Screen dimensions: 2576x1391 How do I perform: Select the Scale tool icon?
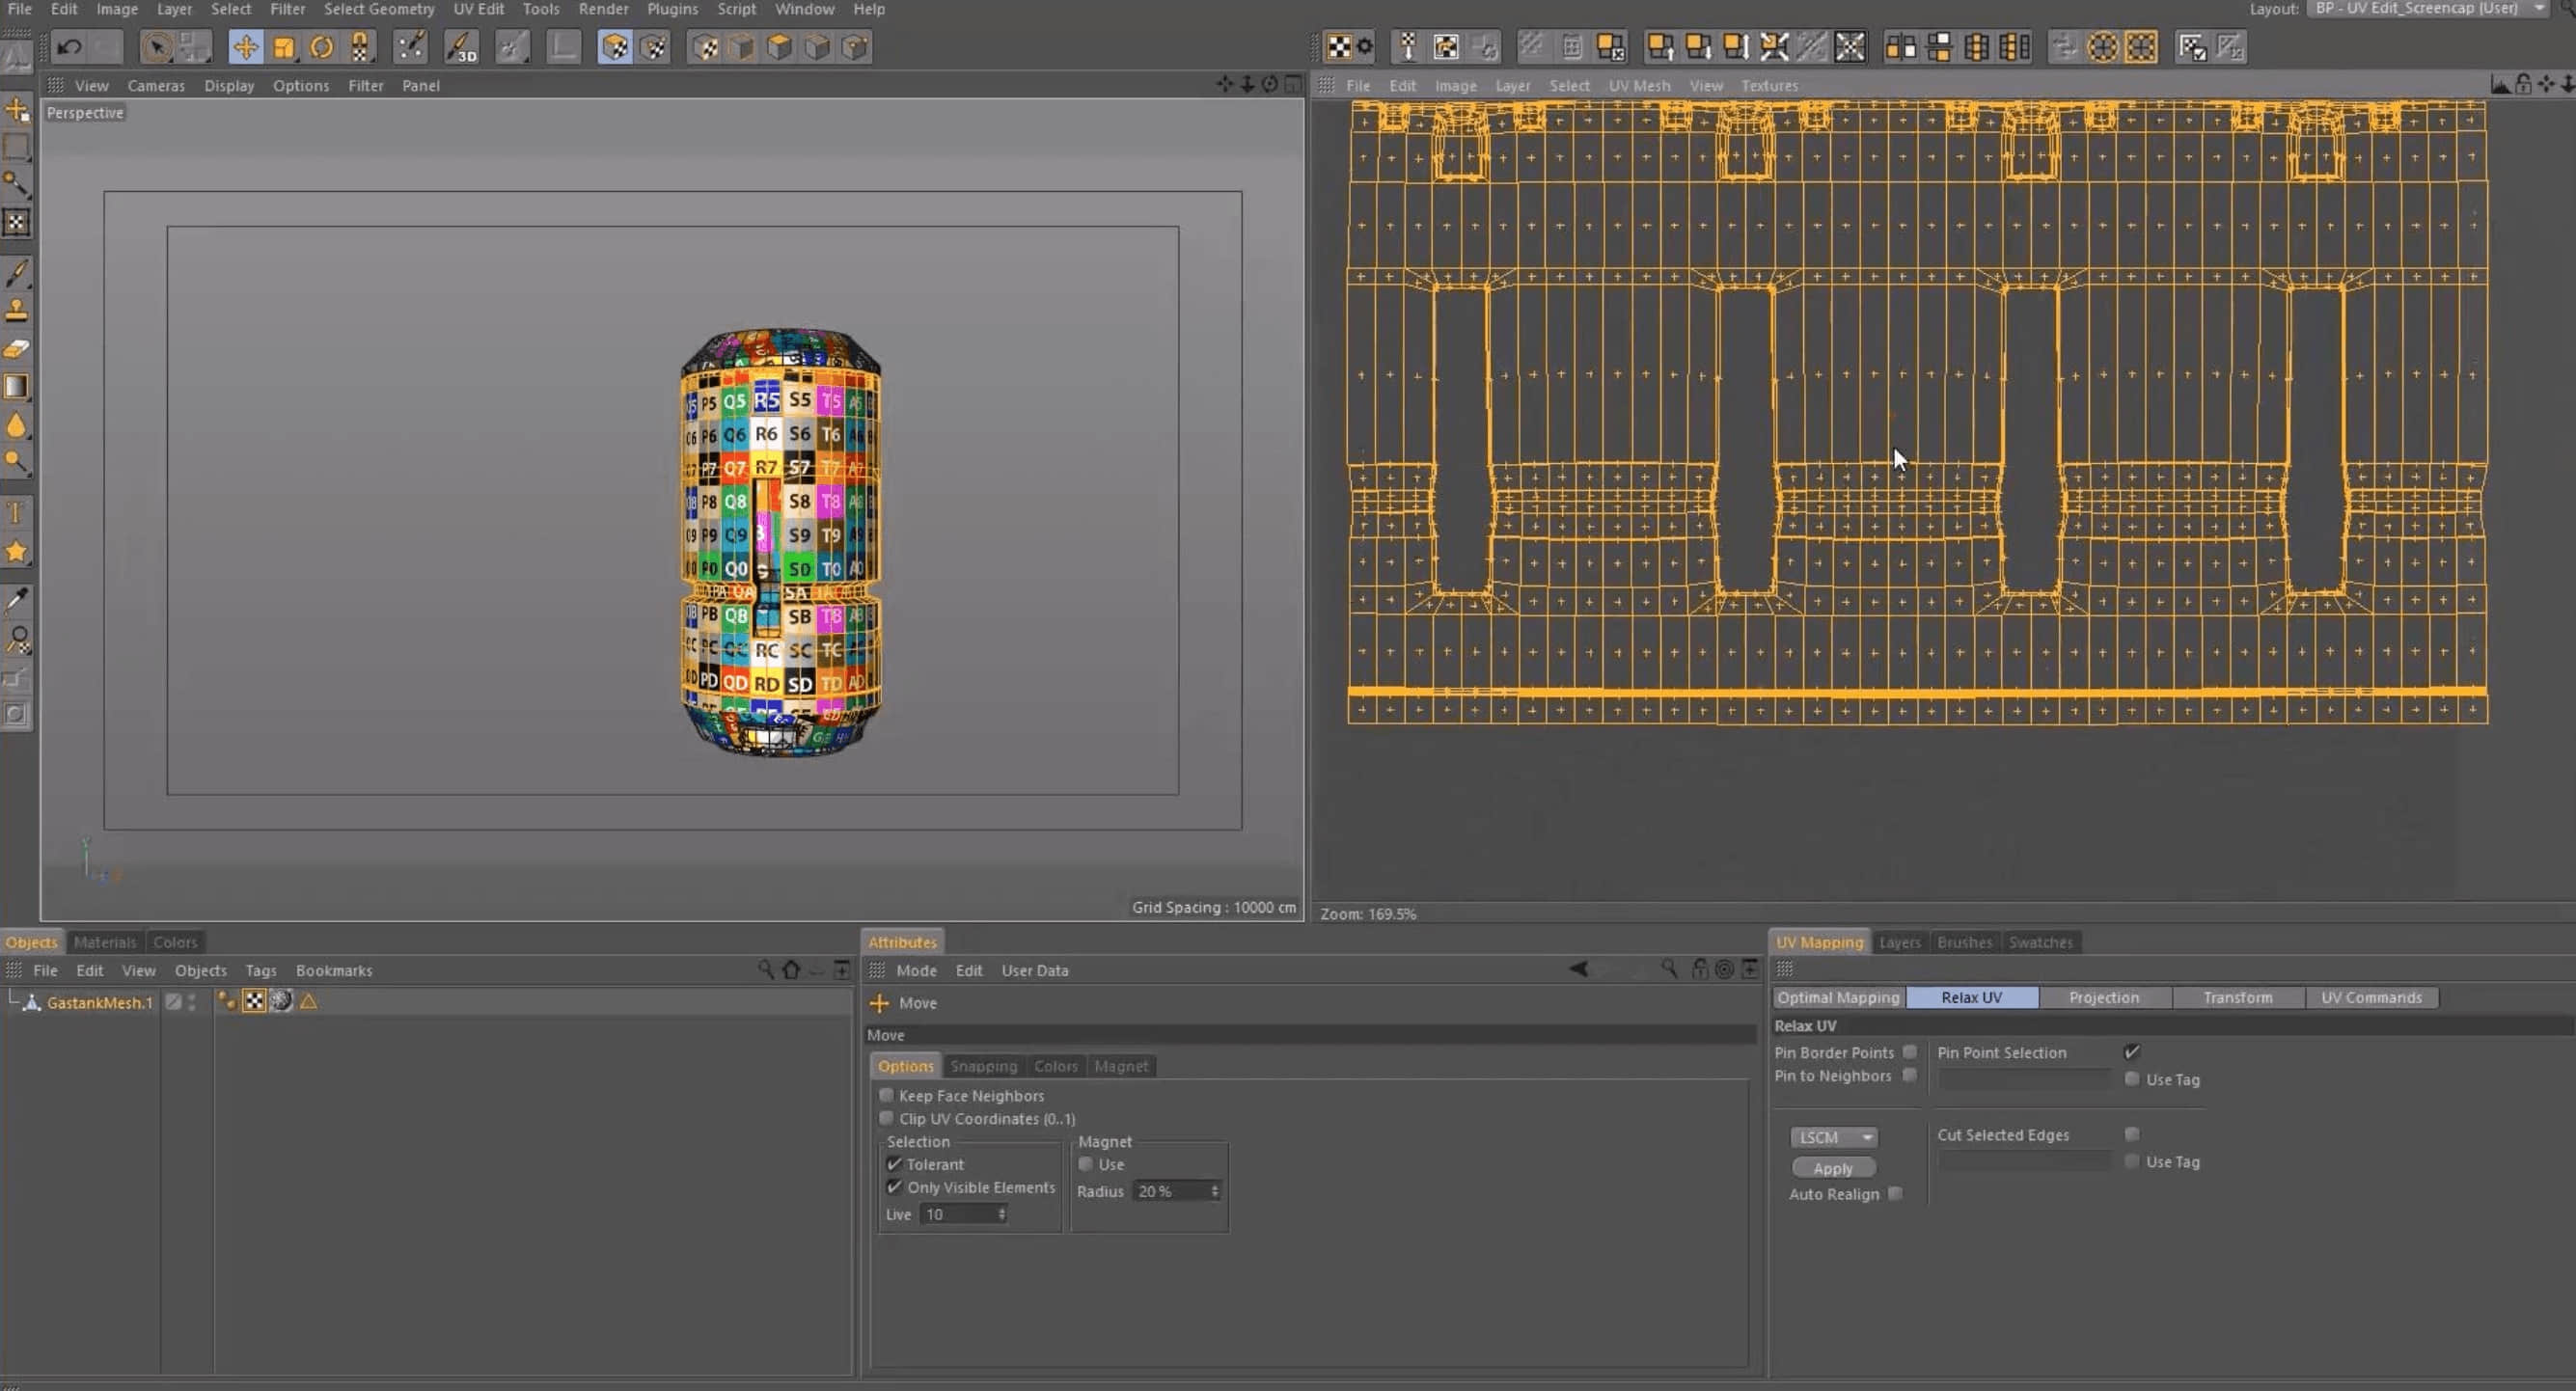(284, 47)
